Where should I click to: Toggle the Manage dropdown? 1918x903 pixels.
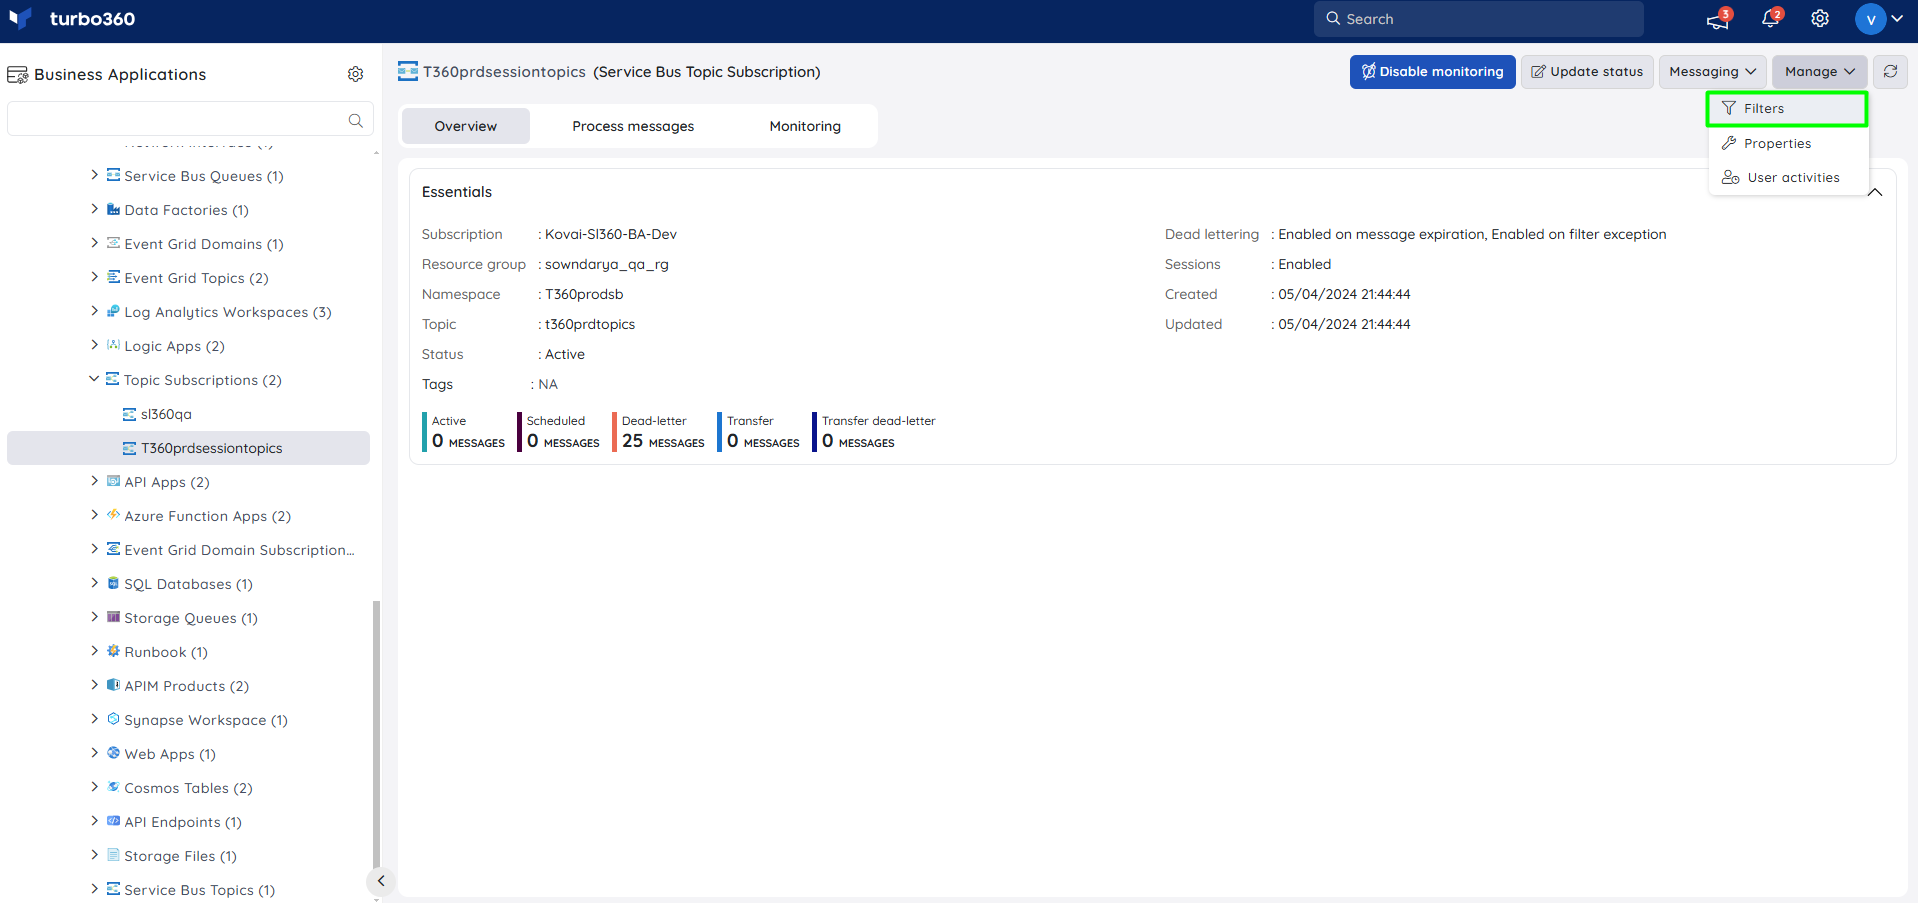click(x=1819, y=71)
